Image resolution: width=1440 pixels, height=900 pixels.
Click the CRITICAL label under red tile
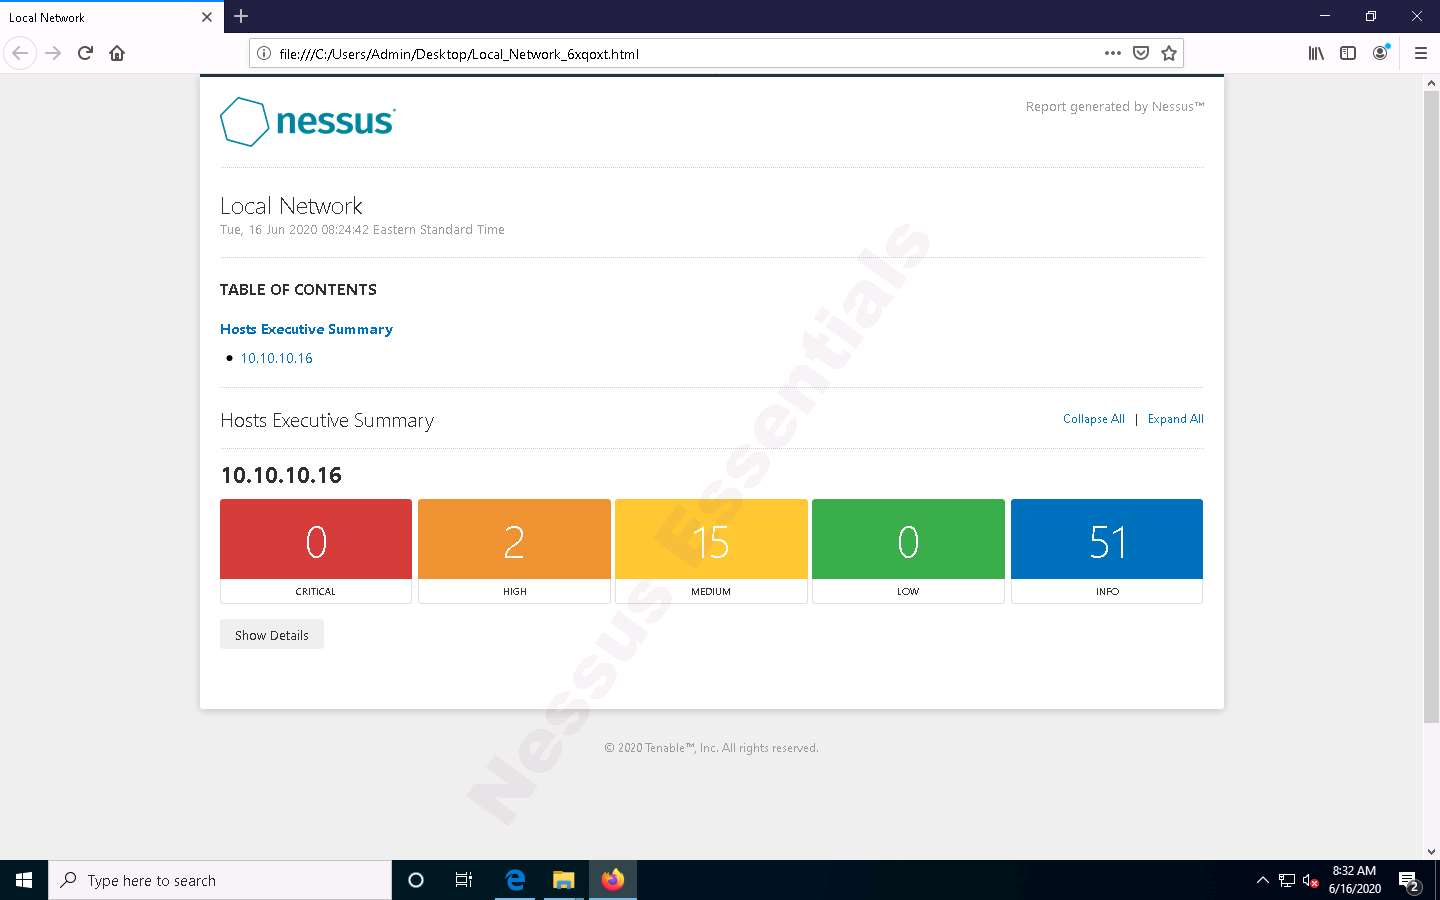click(316, 592)
